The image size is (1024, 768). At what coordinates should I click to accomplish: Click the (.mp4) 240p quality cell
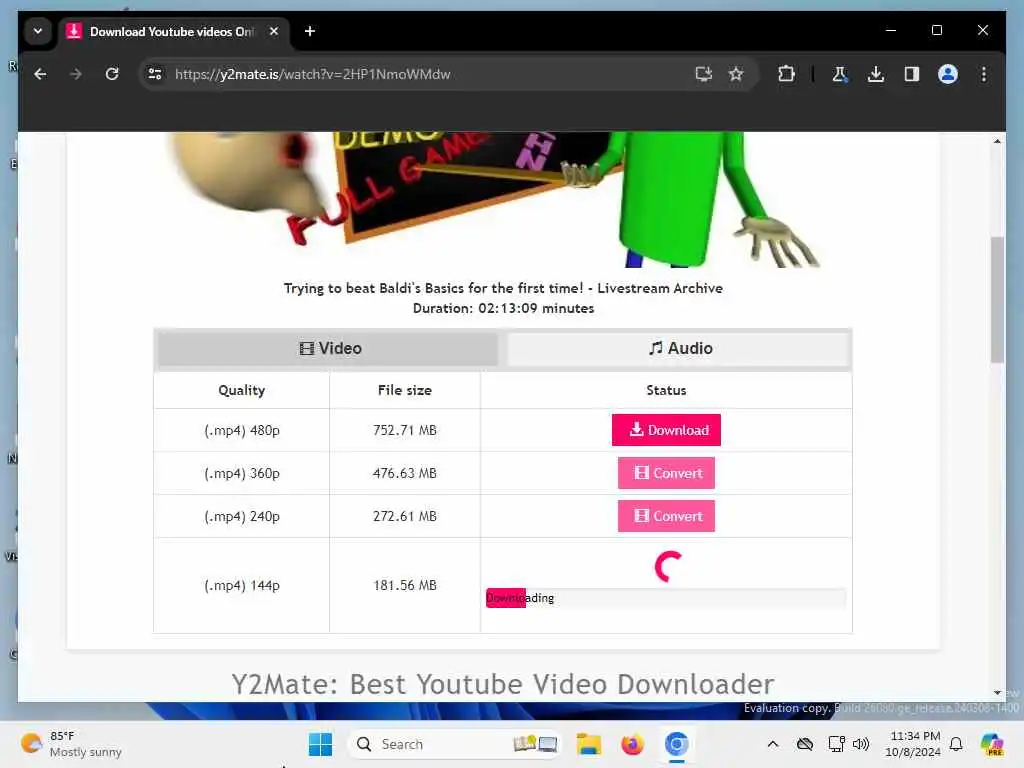242,517
